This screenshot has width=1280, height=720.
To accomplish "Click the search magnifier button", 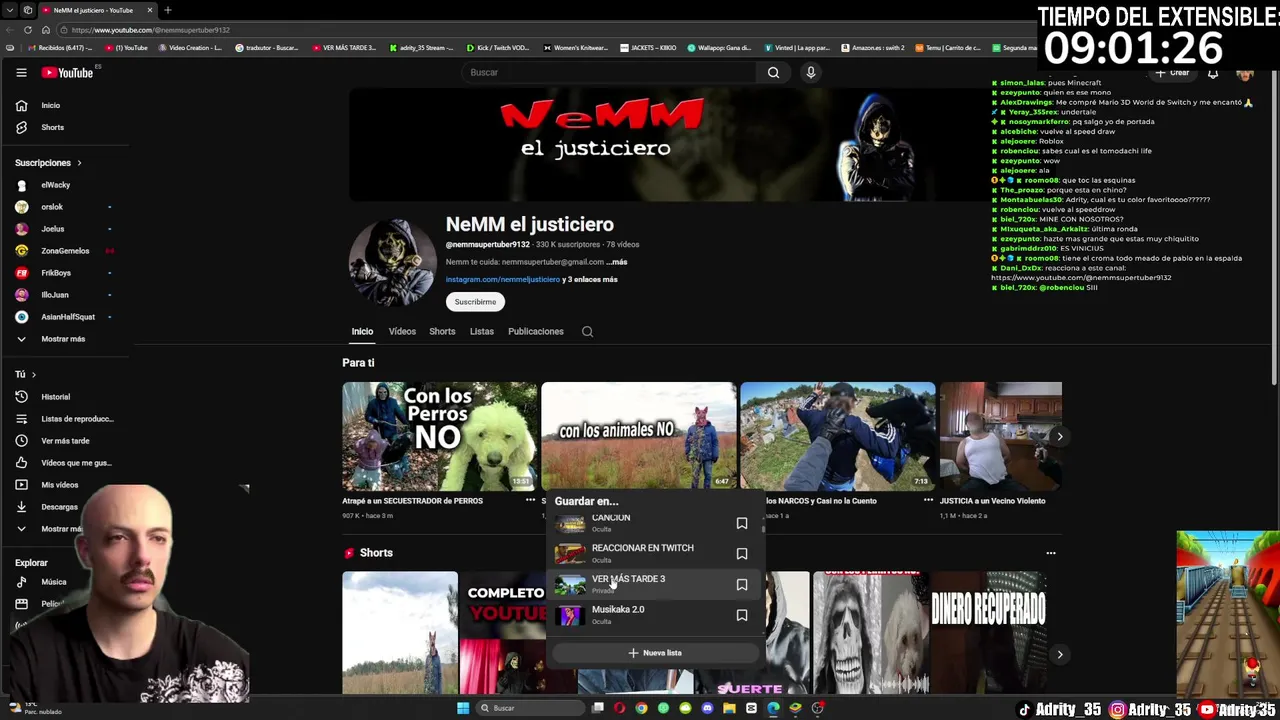I will pyautogui.click(x=773, y=72).
